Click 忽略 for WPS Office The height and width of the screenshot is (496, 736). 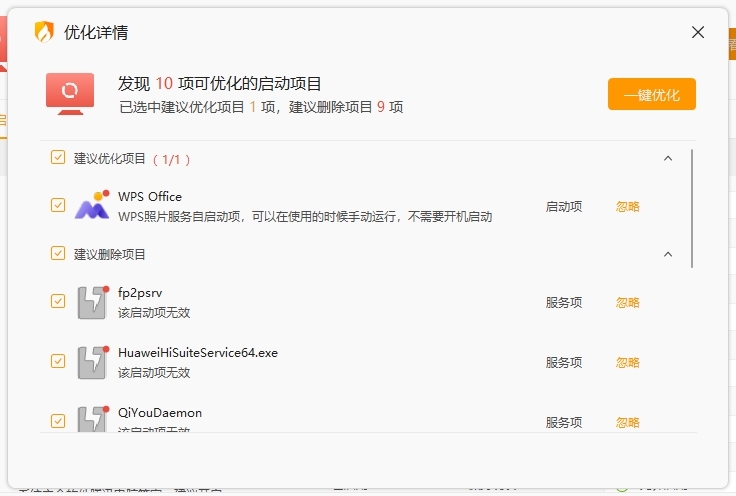[x=628, y=206]
